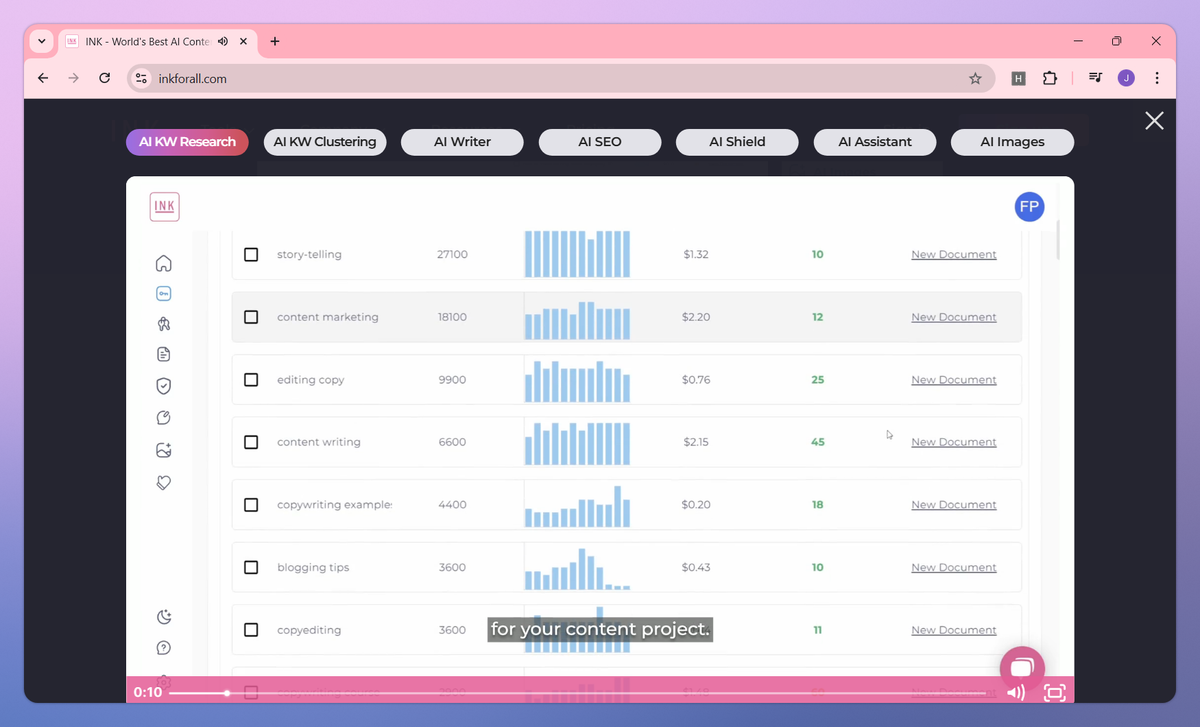Viewport: 1200px width, 727px height.
Task: Open the FP user avatar
Action: [x=1029, y=207]
